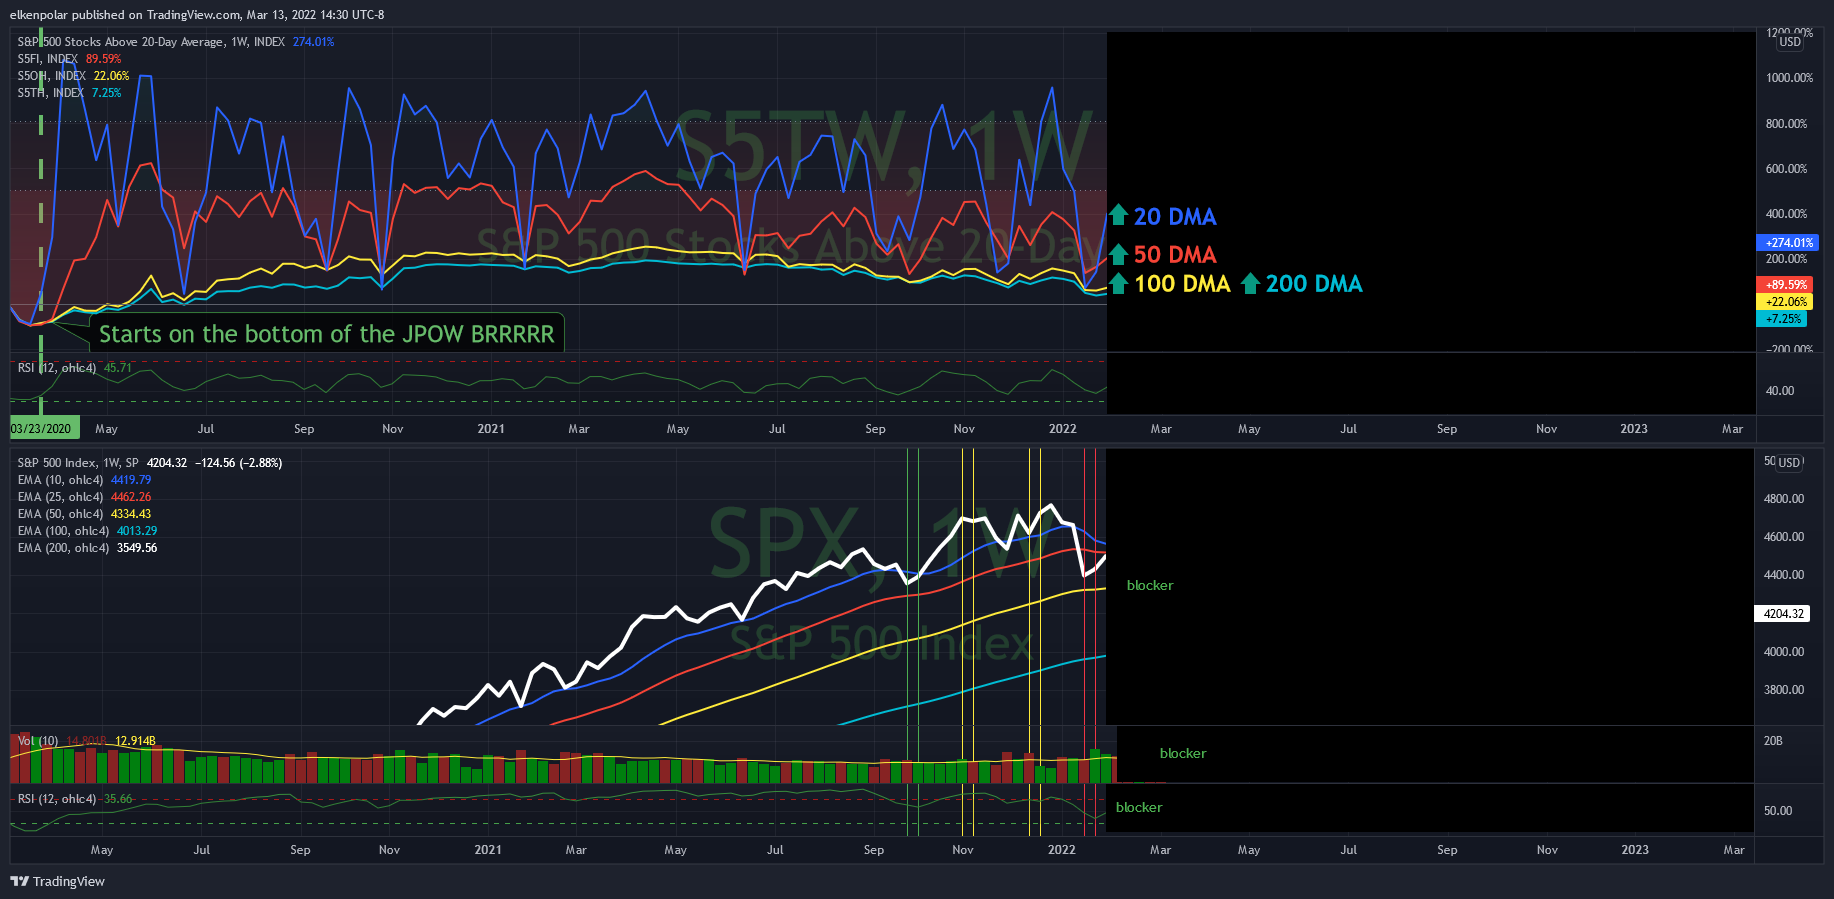Select the EMA (25, ohlc4) 4462.26 legend
Viewport: 1834px width, 899px height.
(x=84, y=497)
